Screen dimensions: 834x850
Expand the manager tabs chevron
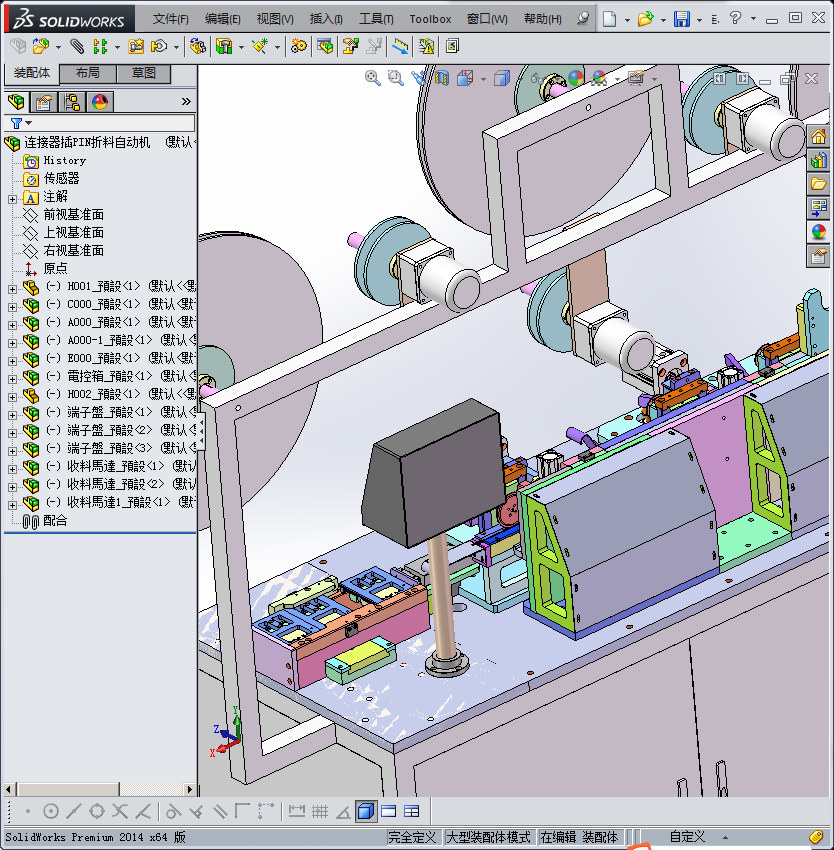pos(186,101)
